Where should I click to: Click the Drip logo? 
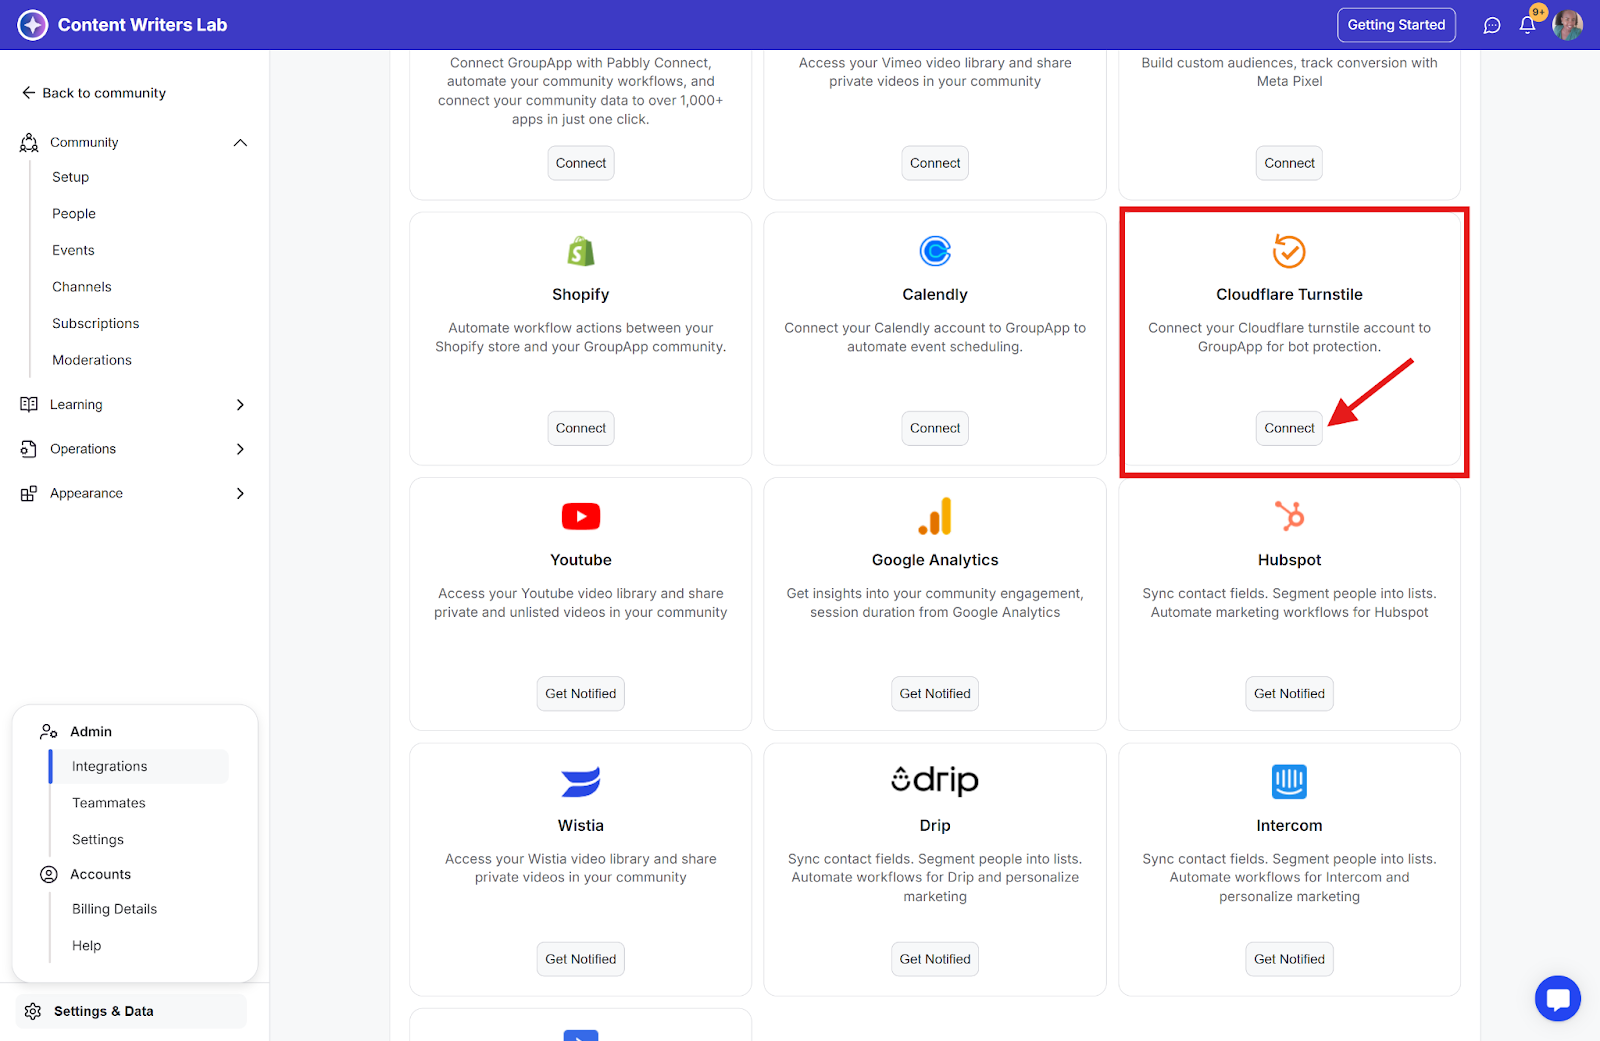tap(935, 780)
